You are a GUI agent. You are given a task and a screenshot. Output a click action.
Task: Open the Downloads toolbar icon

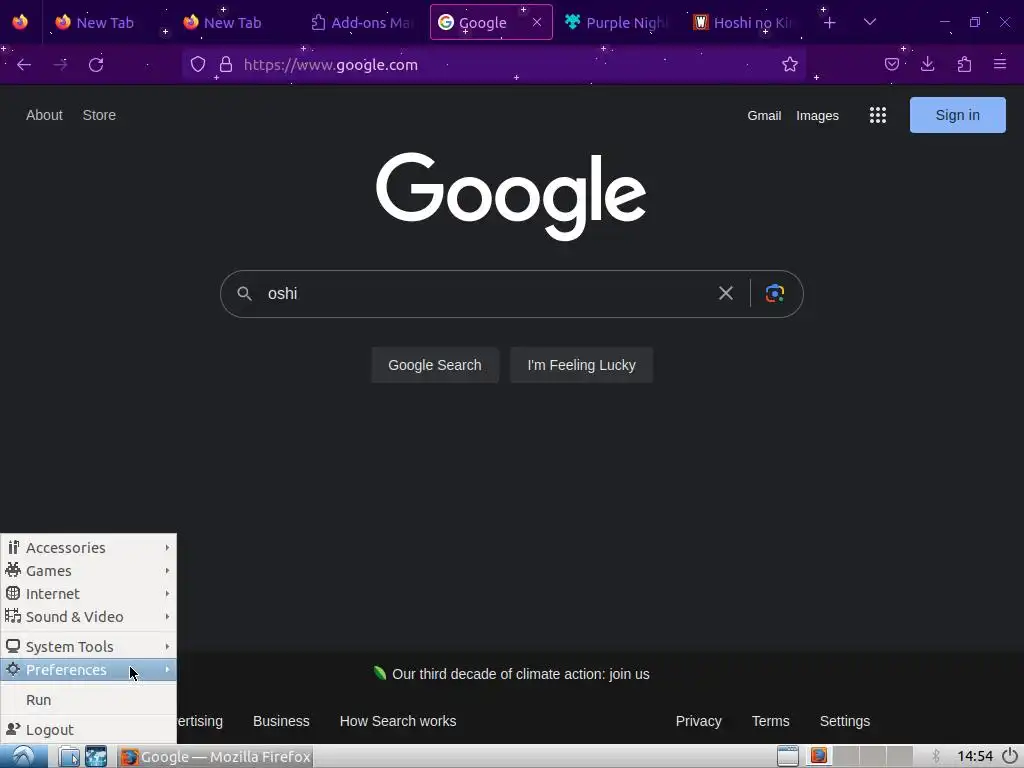[x=927, y=64]
